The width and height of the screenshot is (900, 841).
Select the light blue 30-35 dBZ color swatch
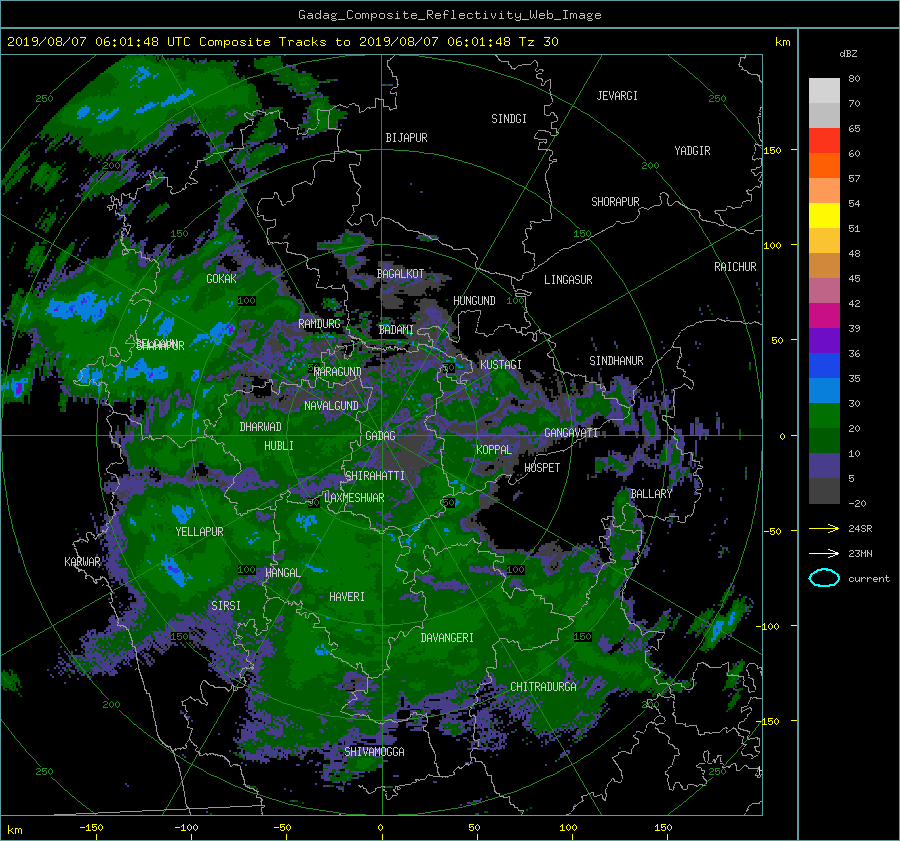point(824,390)
